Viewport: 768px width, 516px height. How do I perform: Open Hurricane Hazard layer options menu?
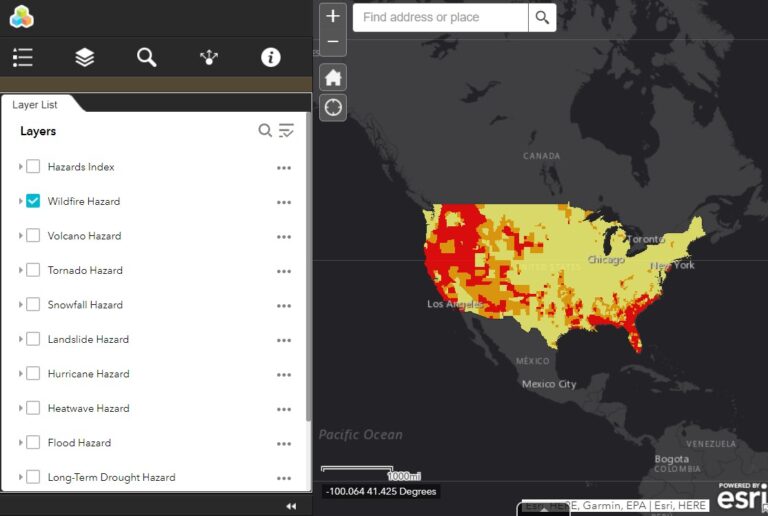point(284,374)
